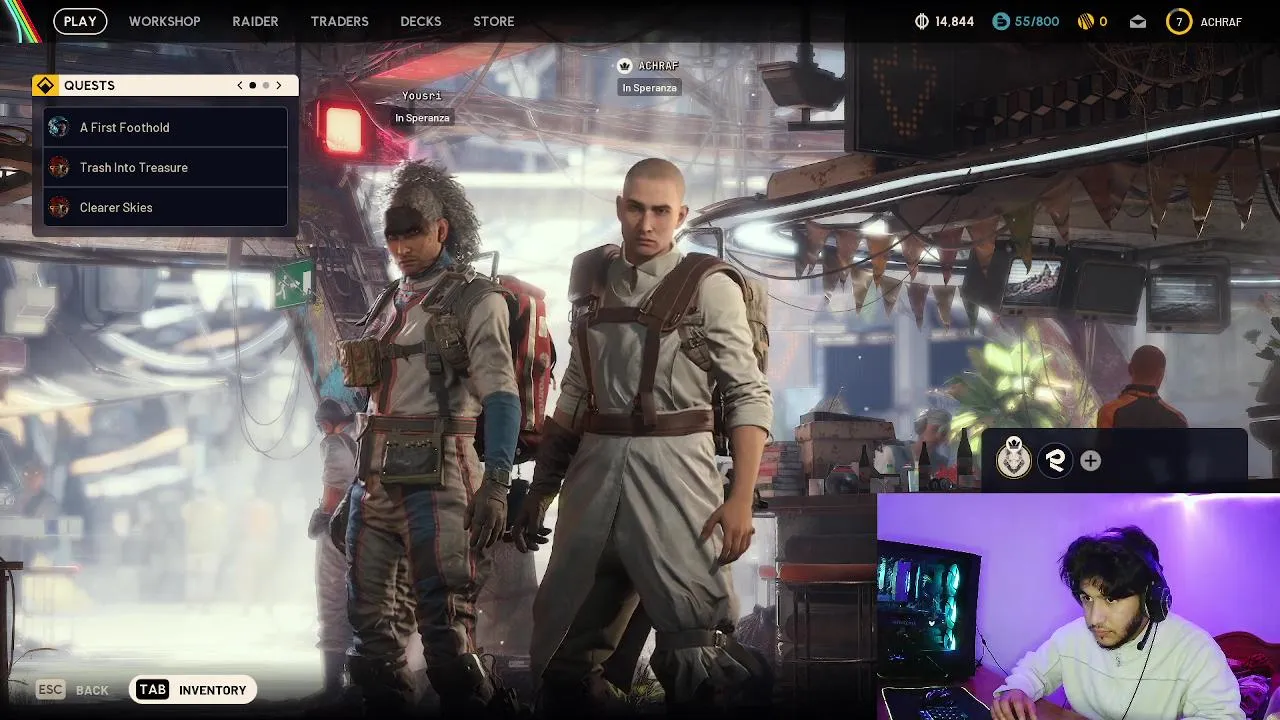Open the DECKS tab

pos(420,21)
